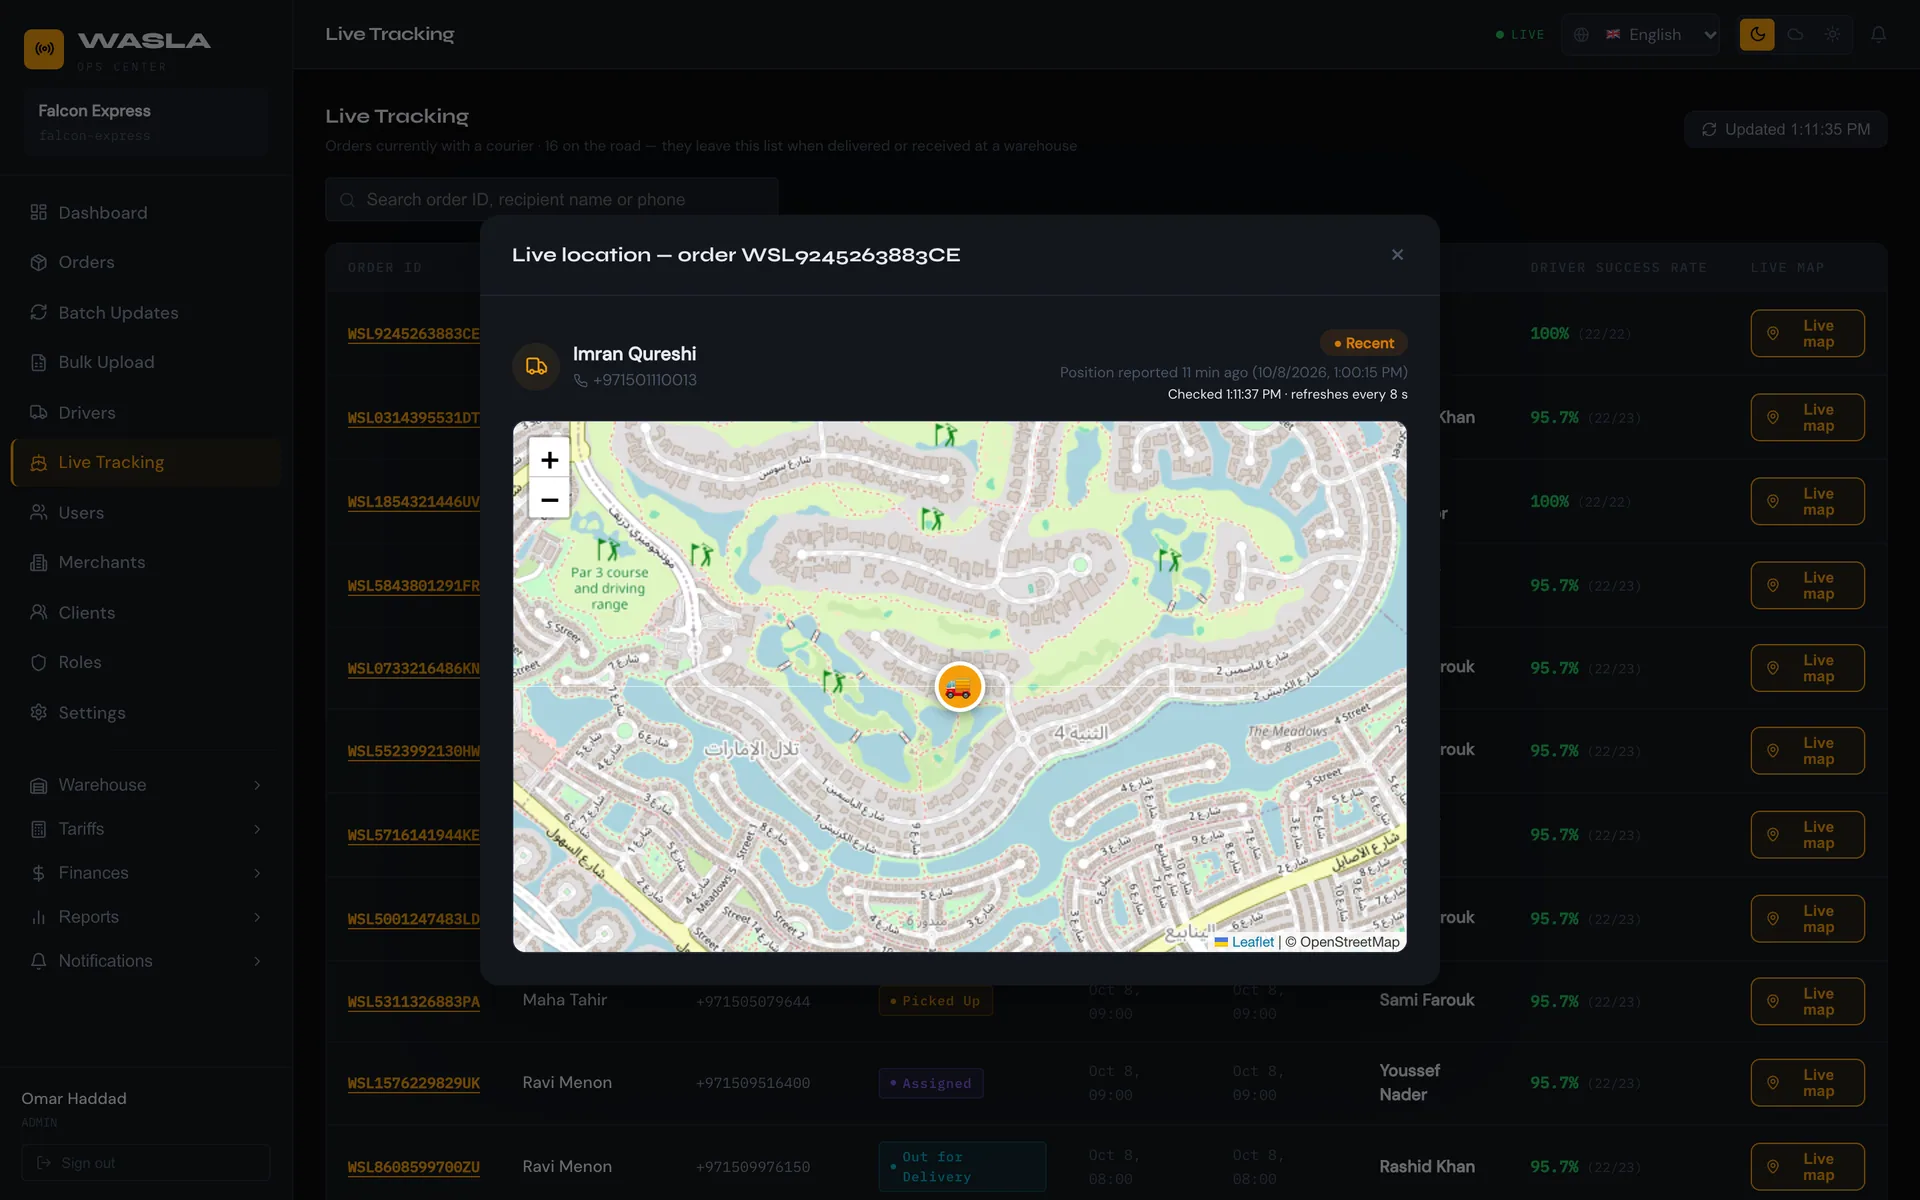
Task: Click the WASLA broadcast logo icon
Action: [x=44, y=48]
